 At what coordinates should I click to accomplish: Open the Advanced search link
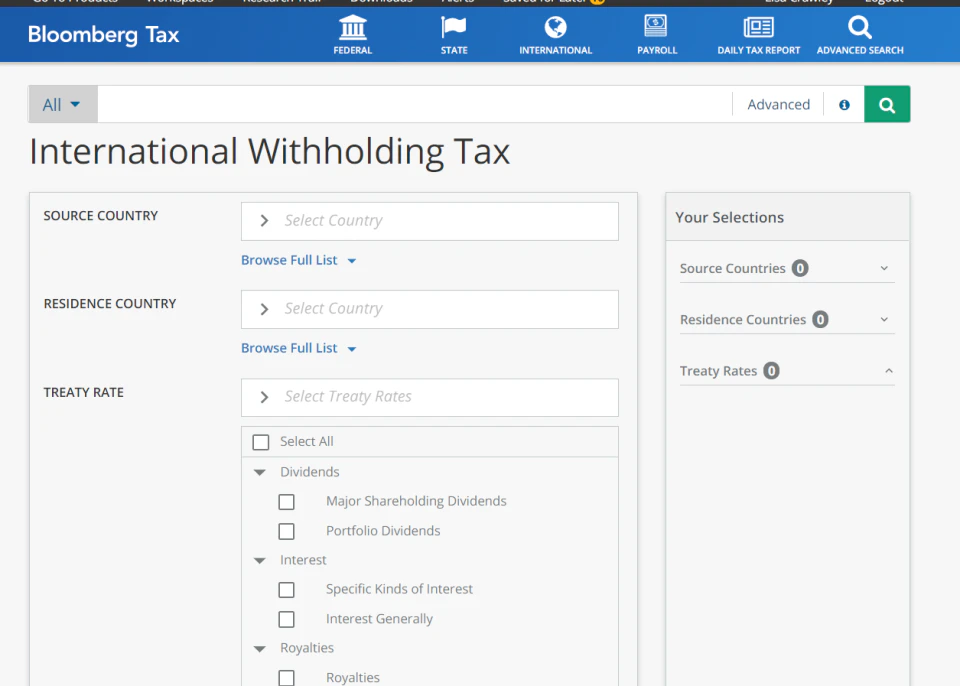click(x=777, y=104)
